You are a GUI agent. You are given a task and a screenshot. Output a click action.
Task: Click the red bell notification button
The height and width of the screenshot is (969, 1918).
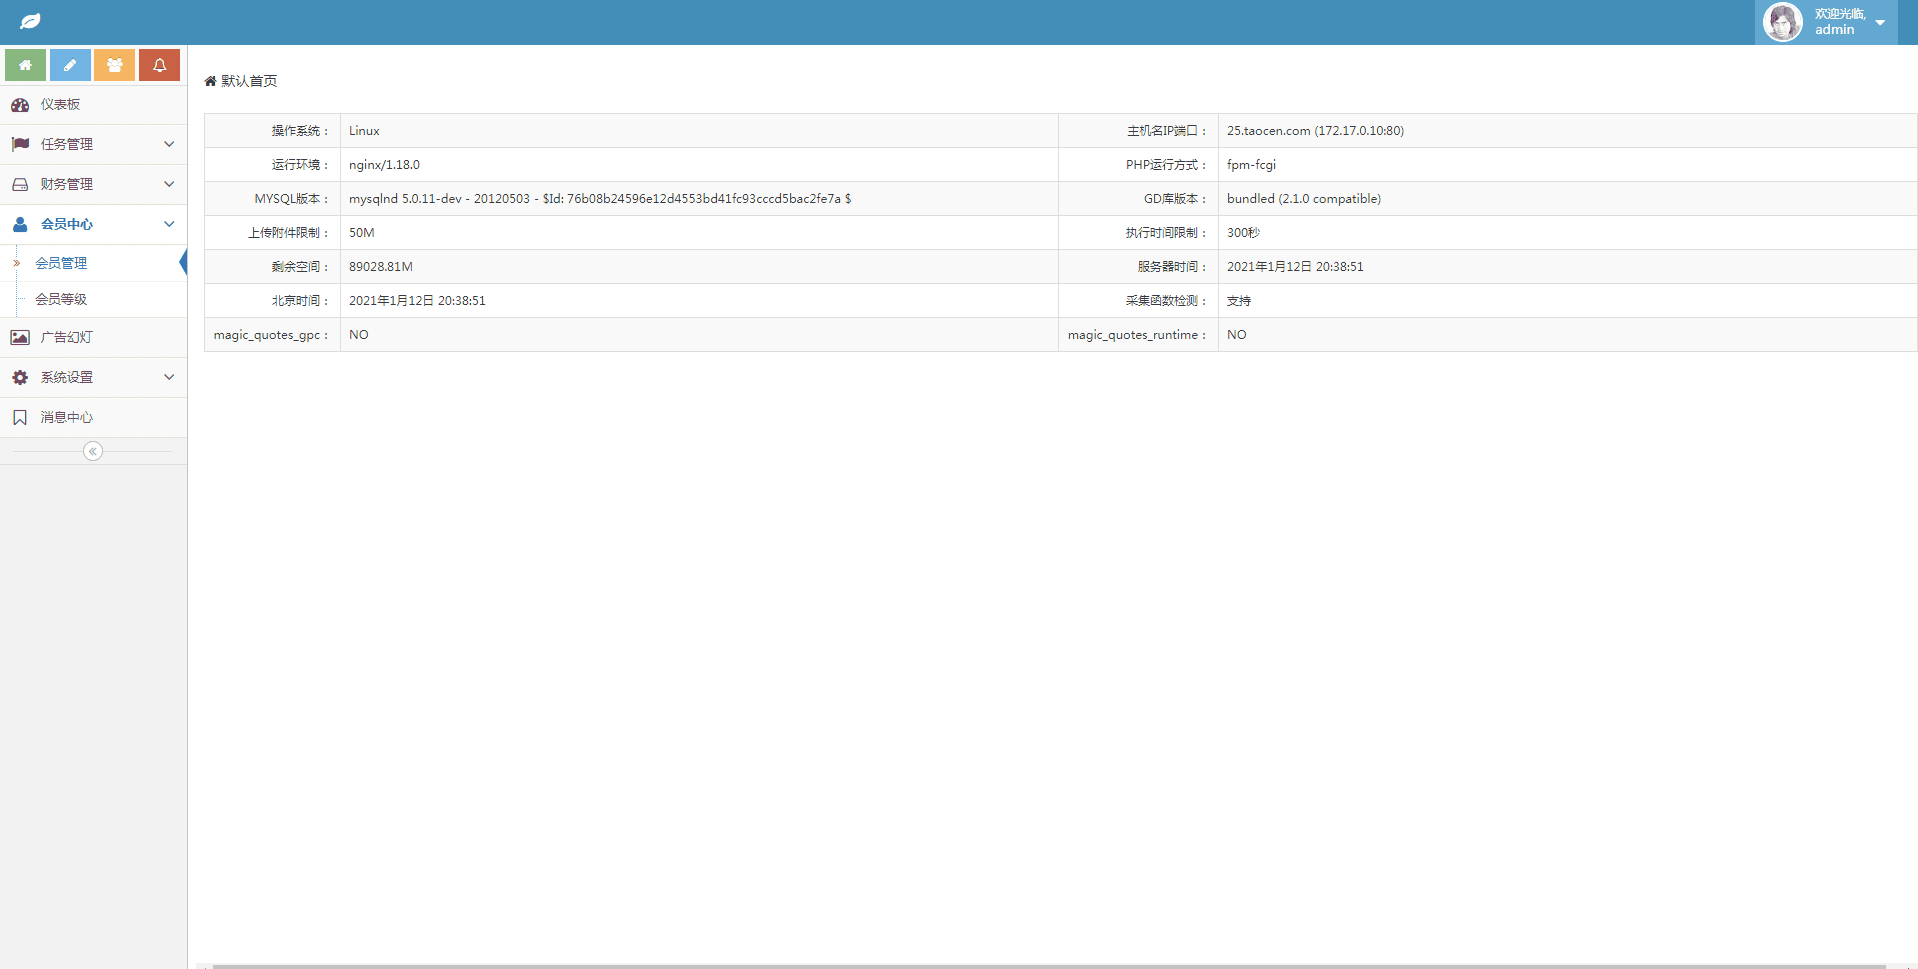pos(159,65)
